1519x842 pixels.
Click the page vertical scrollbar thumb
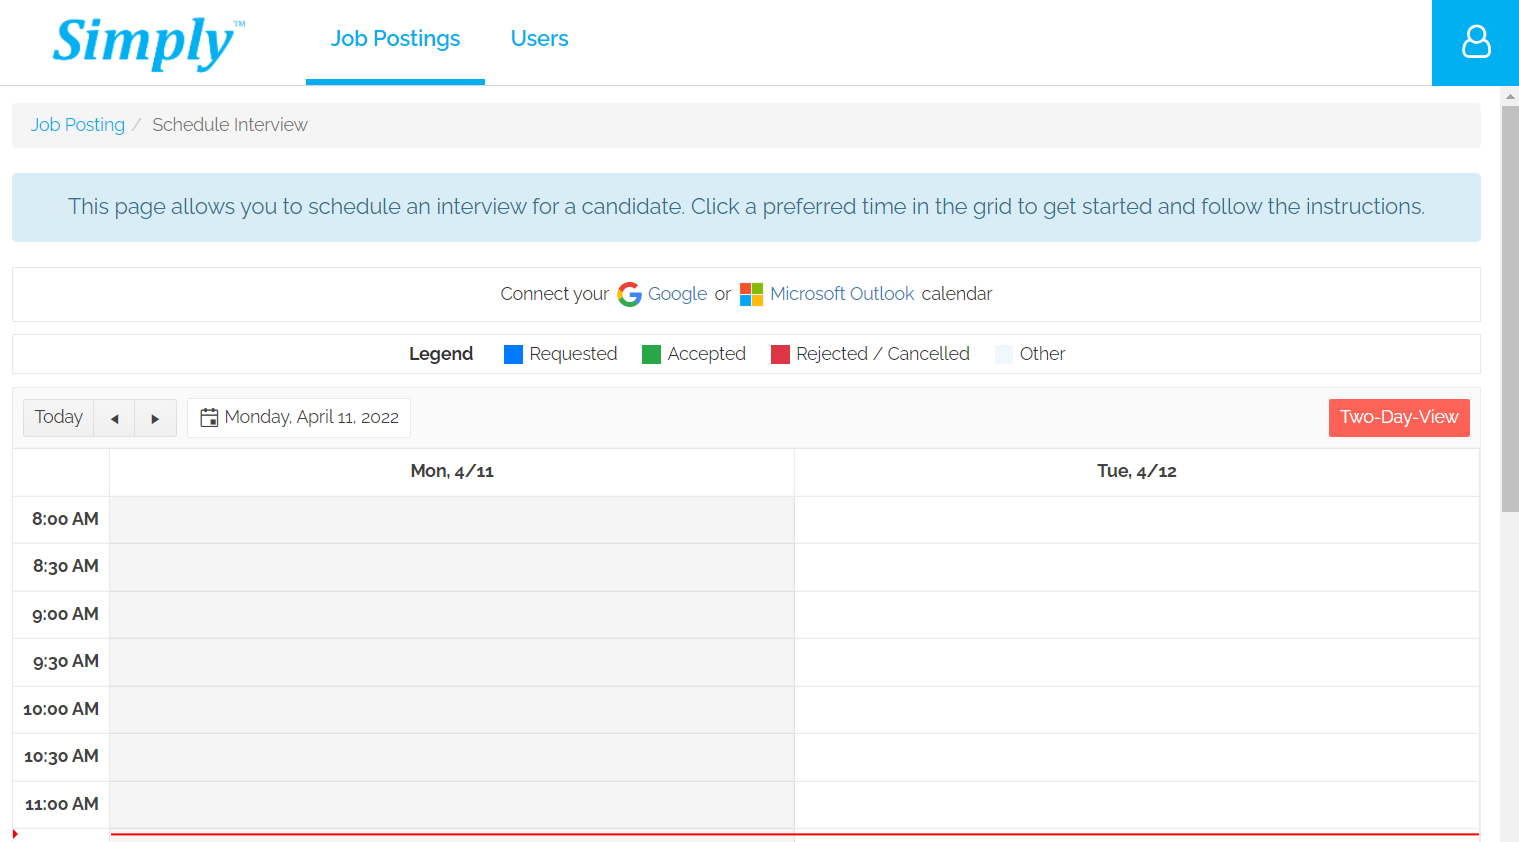1510,309
